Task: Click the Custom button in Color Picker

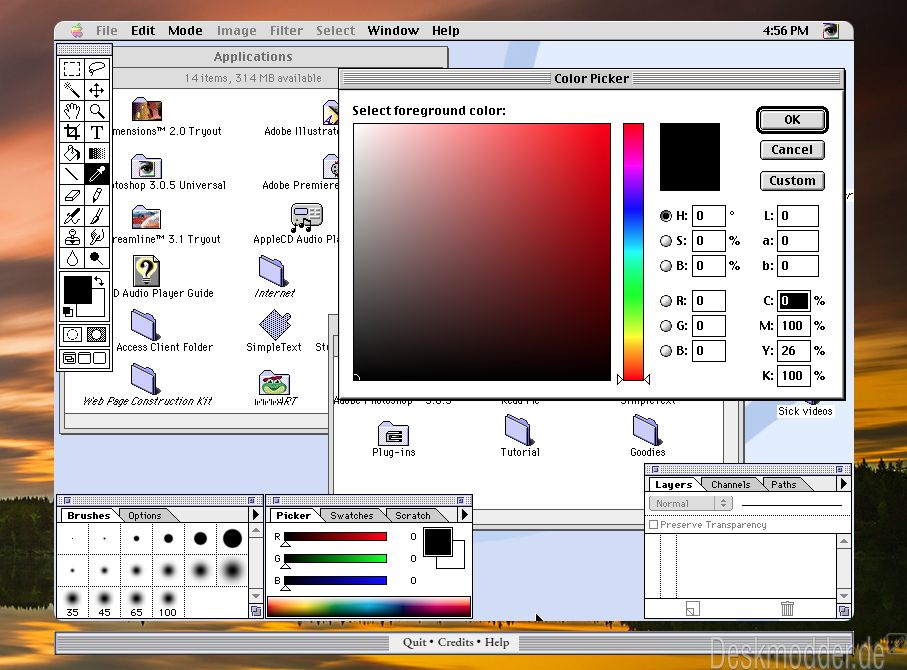Action: (x=792, y=181)
